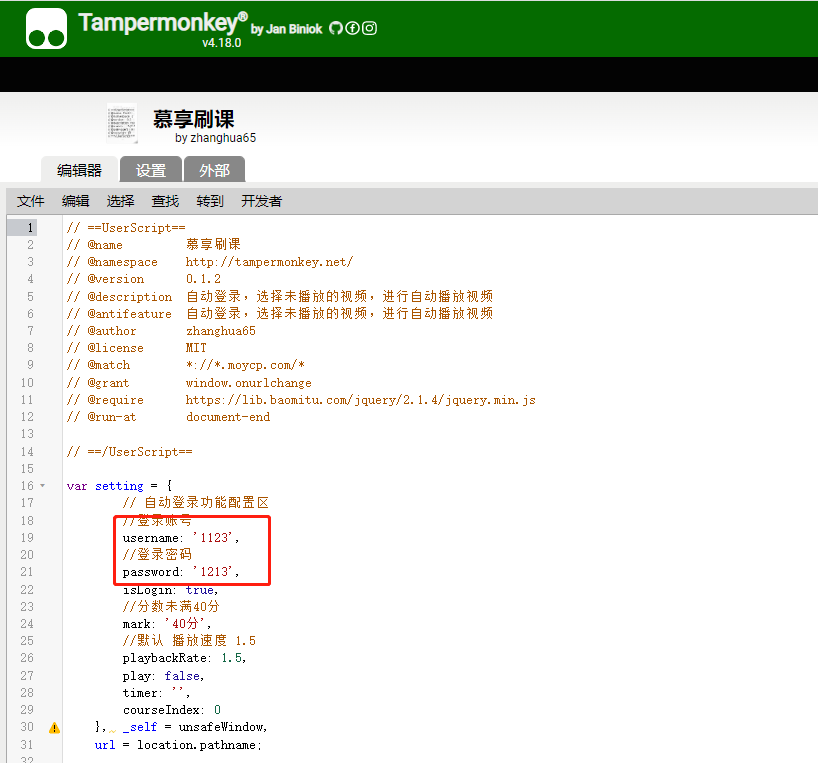Click 'var setting = {' declaration
The height and width of the screenshot is (763, 818).
pos(119,486)
